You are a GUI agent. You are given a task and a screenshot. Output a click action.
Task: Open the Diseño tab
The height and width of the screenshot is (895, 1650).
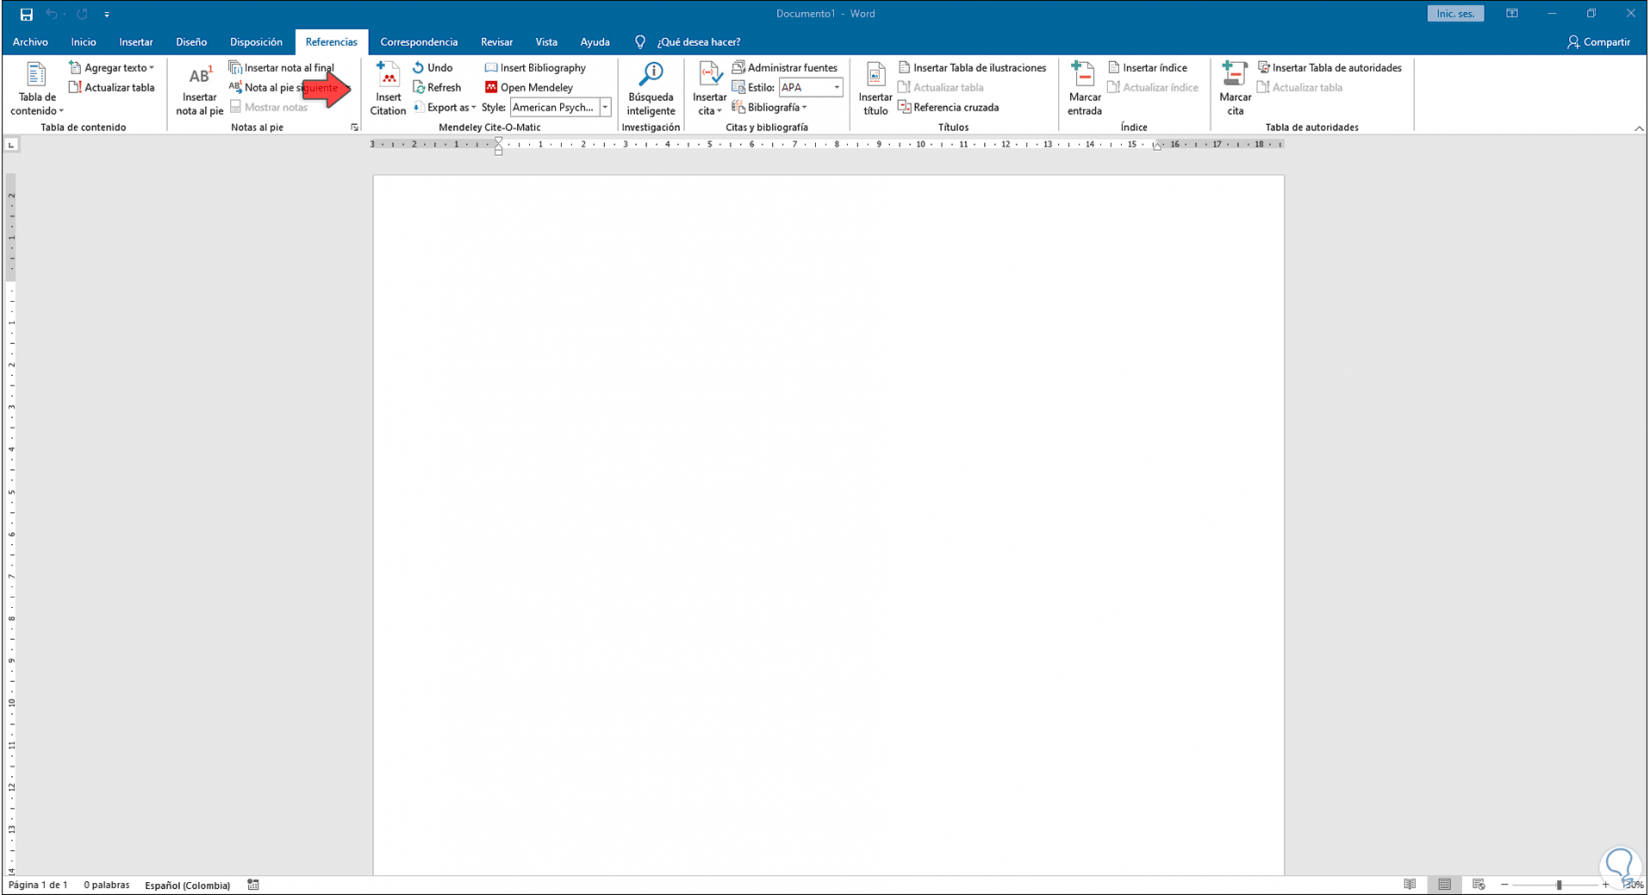[x=191, y=42]
